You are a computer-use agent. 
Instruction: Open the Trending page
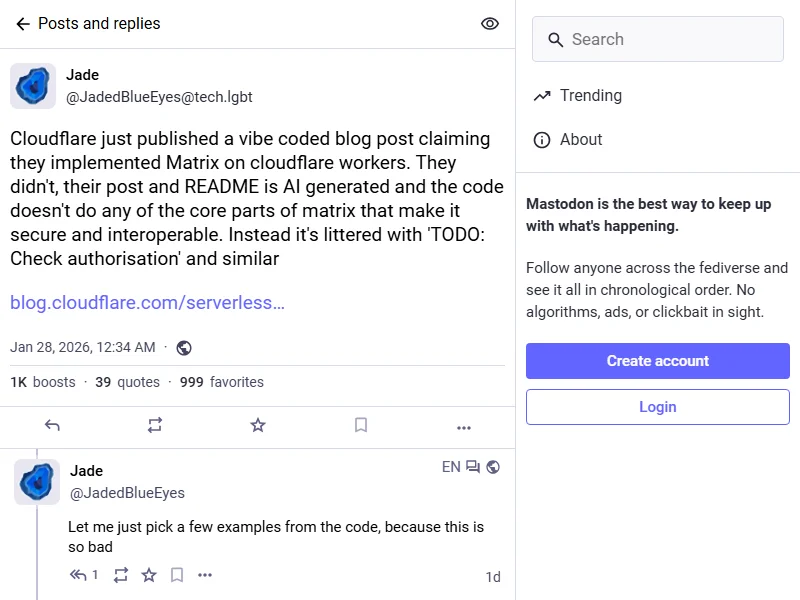pyautogui.click(x=590, y=96)
